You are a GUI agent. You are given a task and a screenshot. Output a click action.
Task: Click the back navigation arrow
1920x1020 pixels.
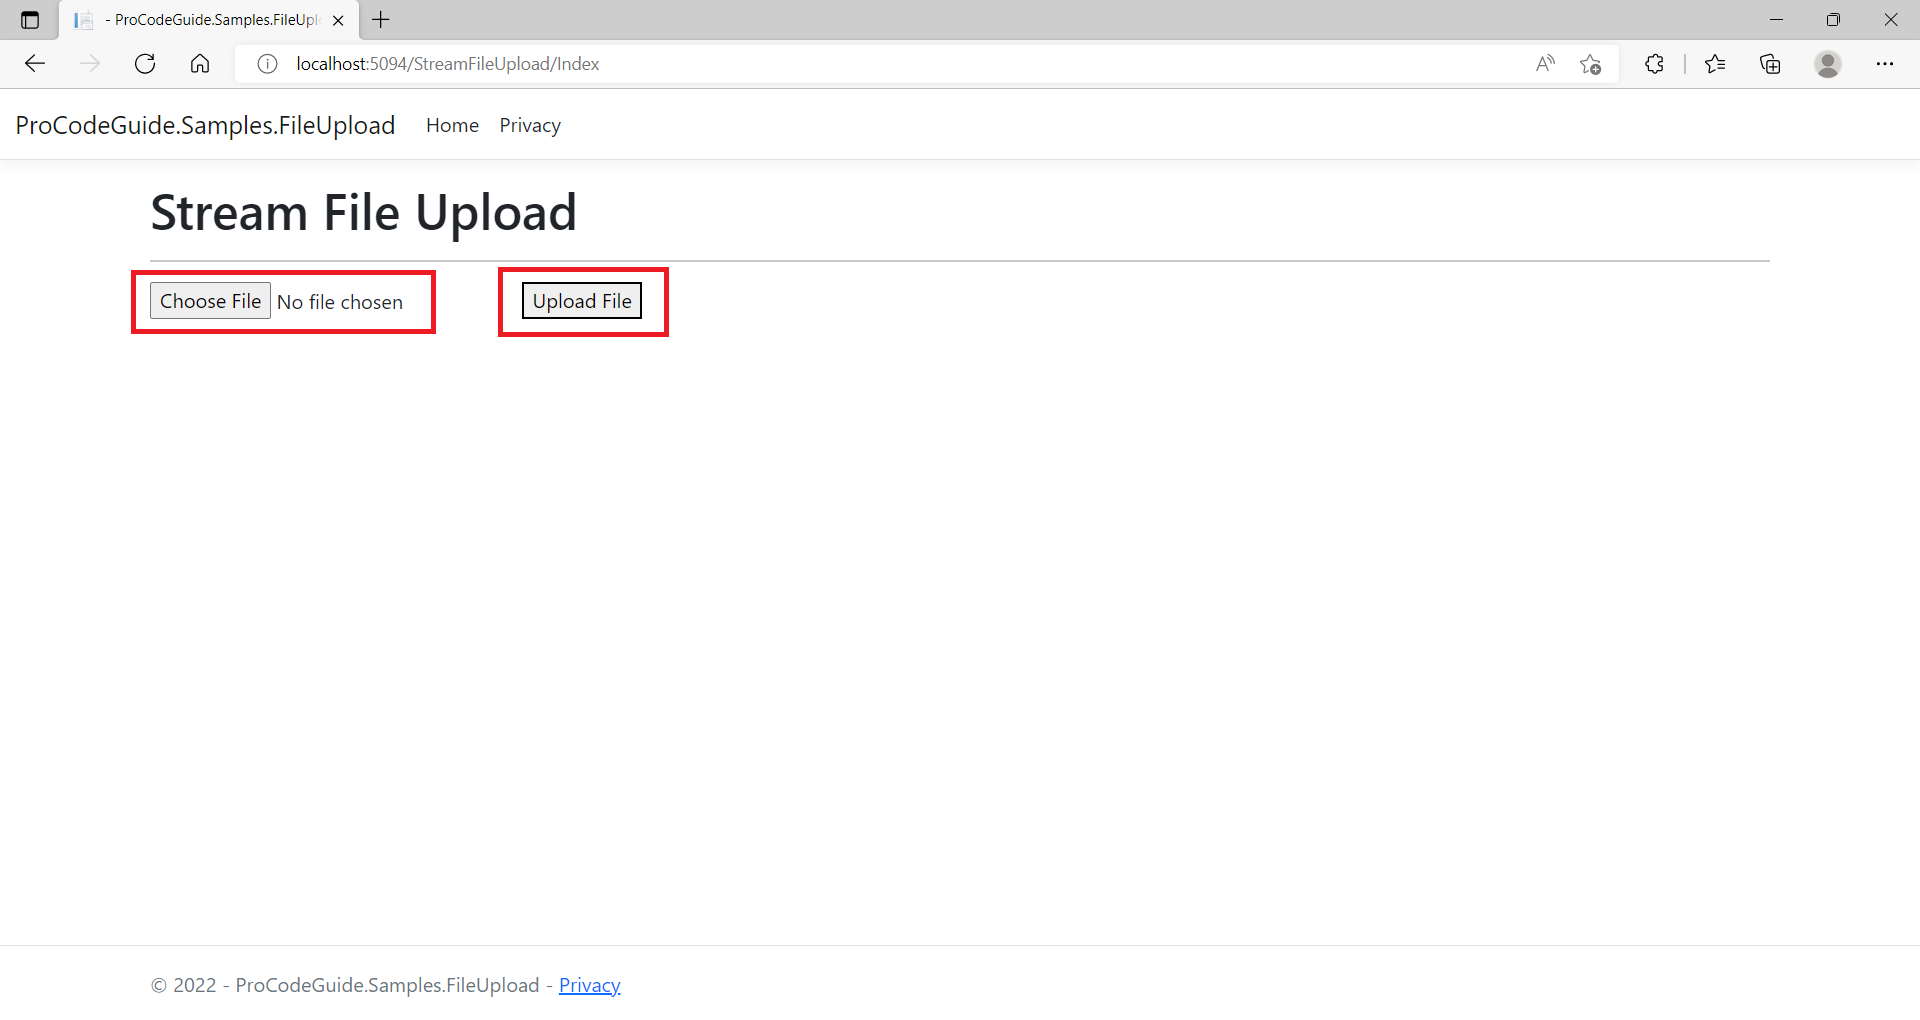tap(35, 63)
